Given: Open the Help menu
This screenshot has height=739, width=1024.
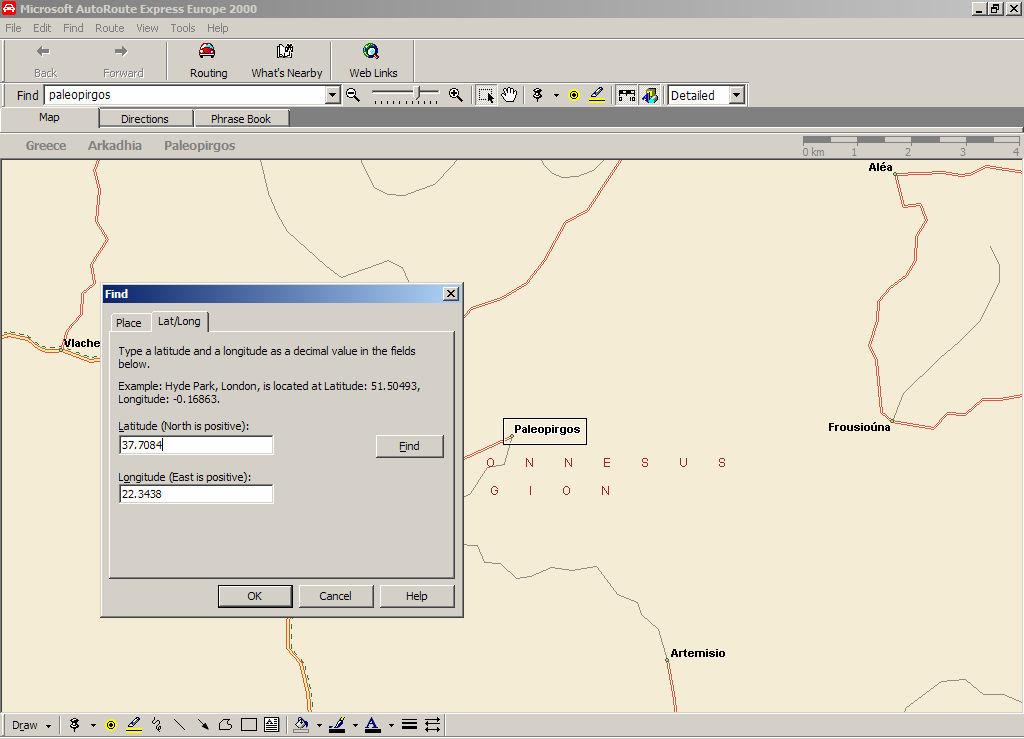Looking at the screenshot, I should 217,28.
